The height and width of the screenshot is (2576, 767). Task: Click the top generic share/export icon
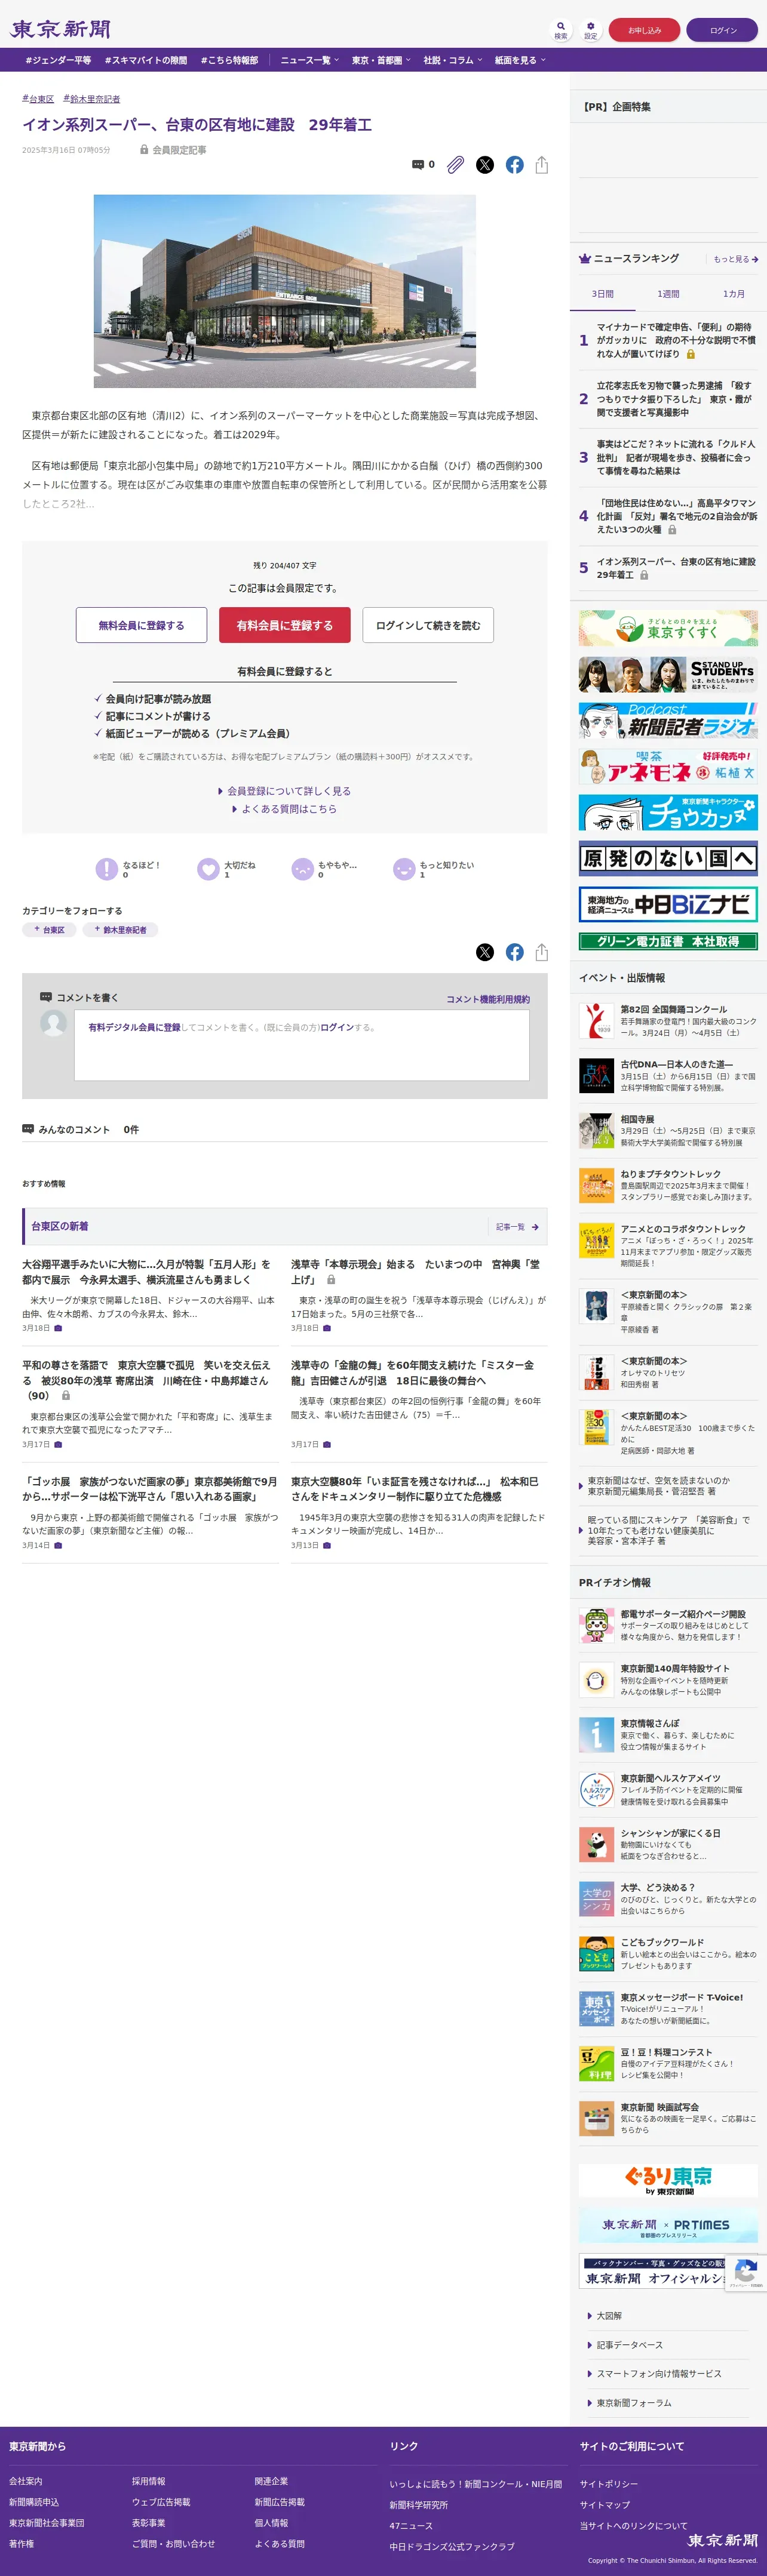pyautogui.click(x=542, y=165)
